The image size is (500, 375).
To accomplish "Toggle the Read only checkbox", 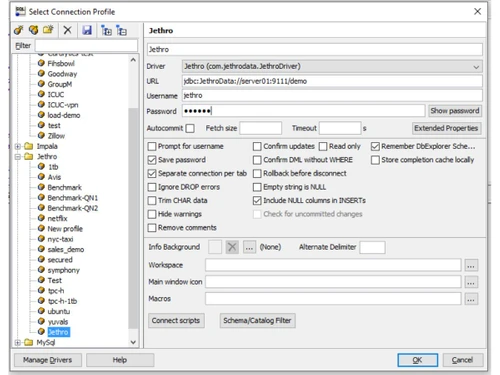I will click(x=323, y=146).
